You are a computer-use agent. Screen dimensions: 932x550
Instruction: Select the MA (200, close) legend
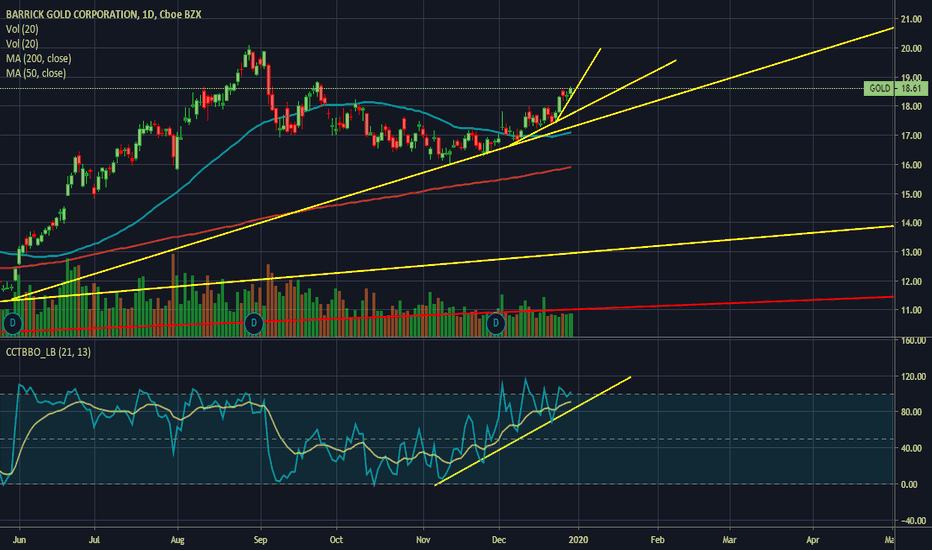pos(39,58)
